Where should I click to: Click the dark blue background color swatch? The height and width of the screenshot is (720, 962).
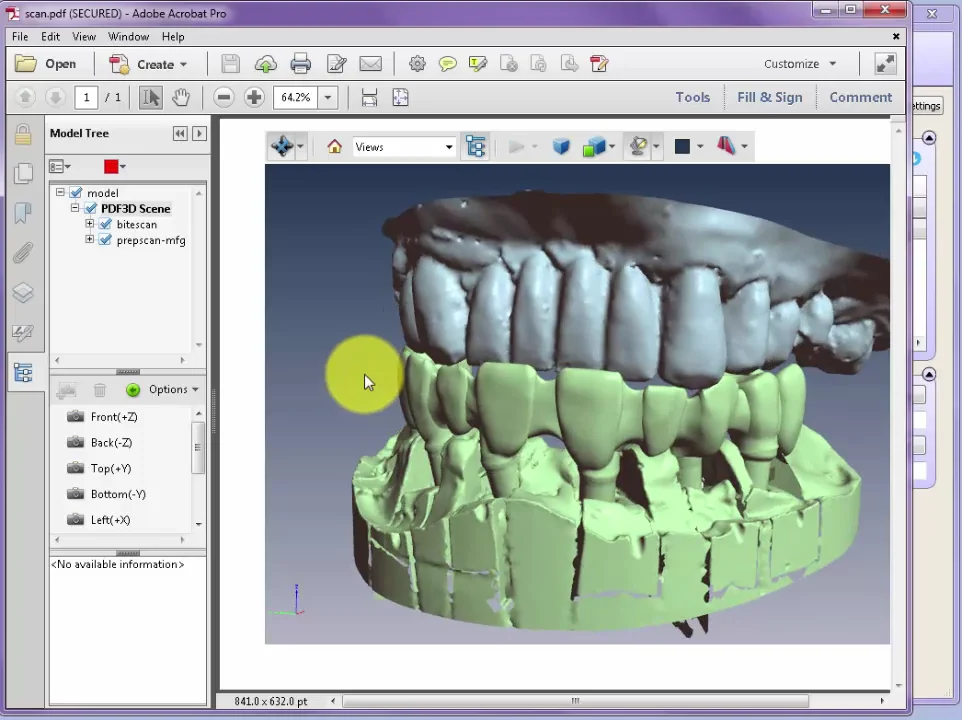tap(682, 147)
